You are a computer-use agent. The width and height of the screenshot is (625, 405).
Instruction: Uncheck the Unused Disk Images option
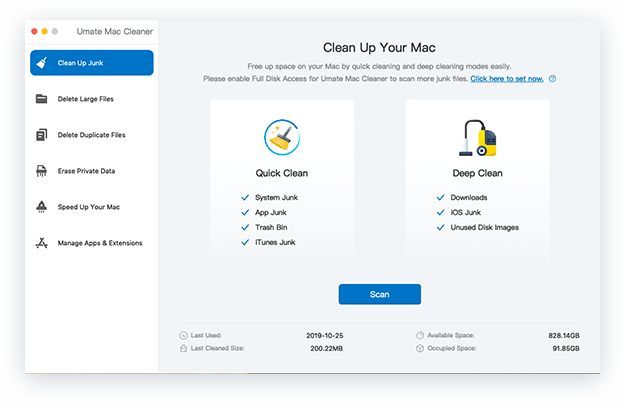441,227
